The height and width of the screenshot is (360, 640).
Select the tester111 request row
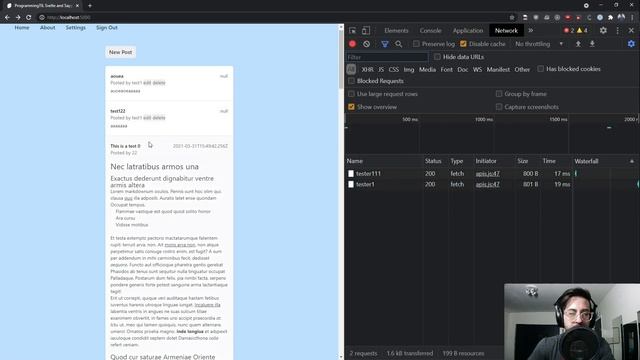coord(492,173)
